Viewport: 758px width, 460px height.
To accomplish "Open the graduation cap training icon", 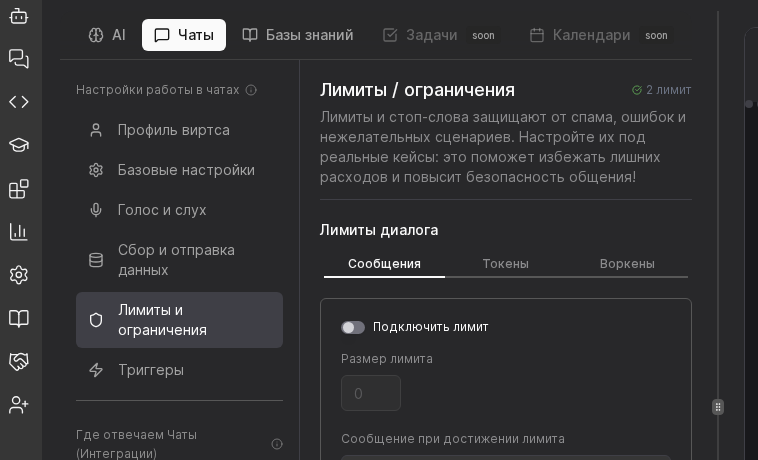I will tap(19, 145).
